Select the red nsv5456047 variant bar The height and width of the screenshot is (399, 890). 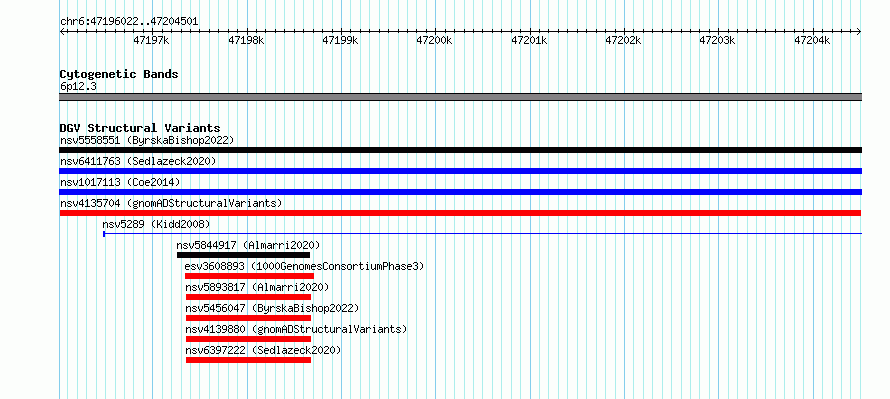point(248,318)
